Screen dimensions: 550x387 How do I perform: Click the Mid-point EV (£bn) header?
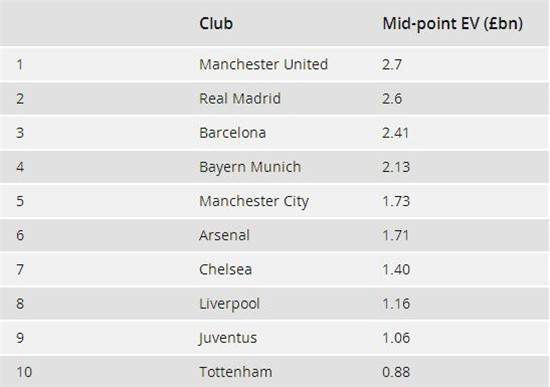[452, 24]
